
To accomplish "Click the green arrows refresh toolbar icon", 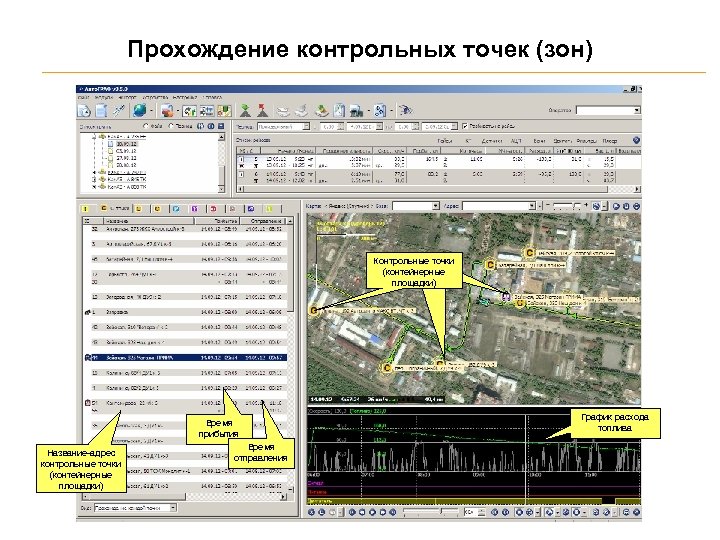I will tap(189, 111).
